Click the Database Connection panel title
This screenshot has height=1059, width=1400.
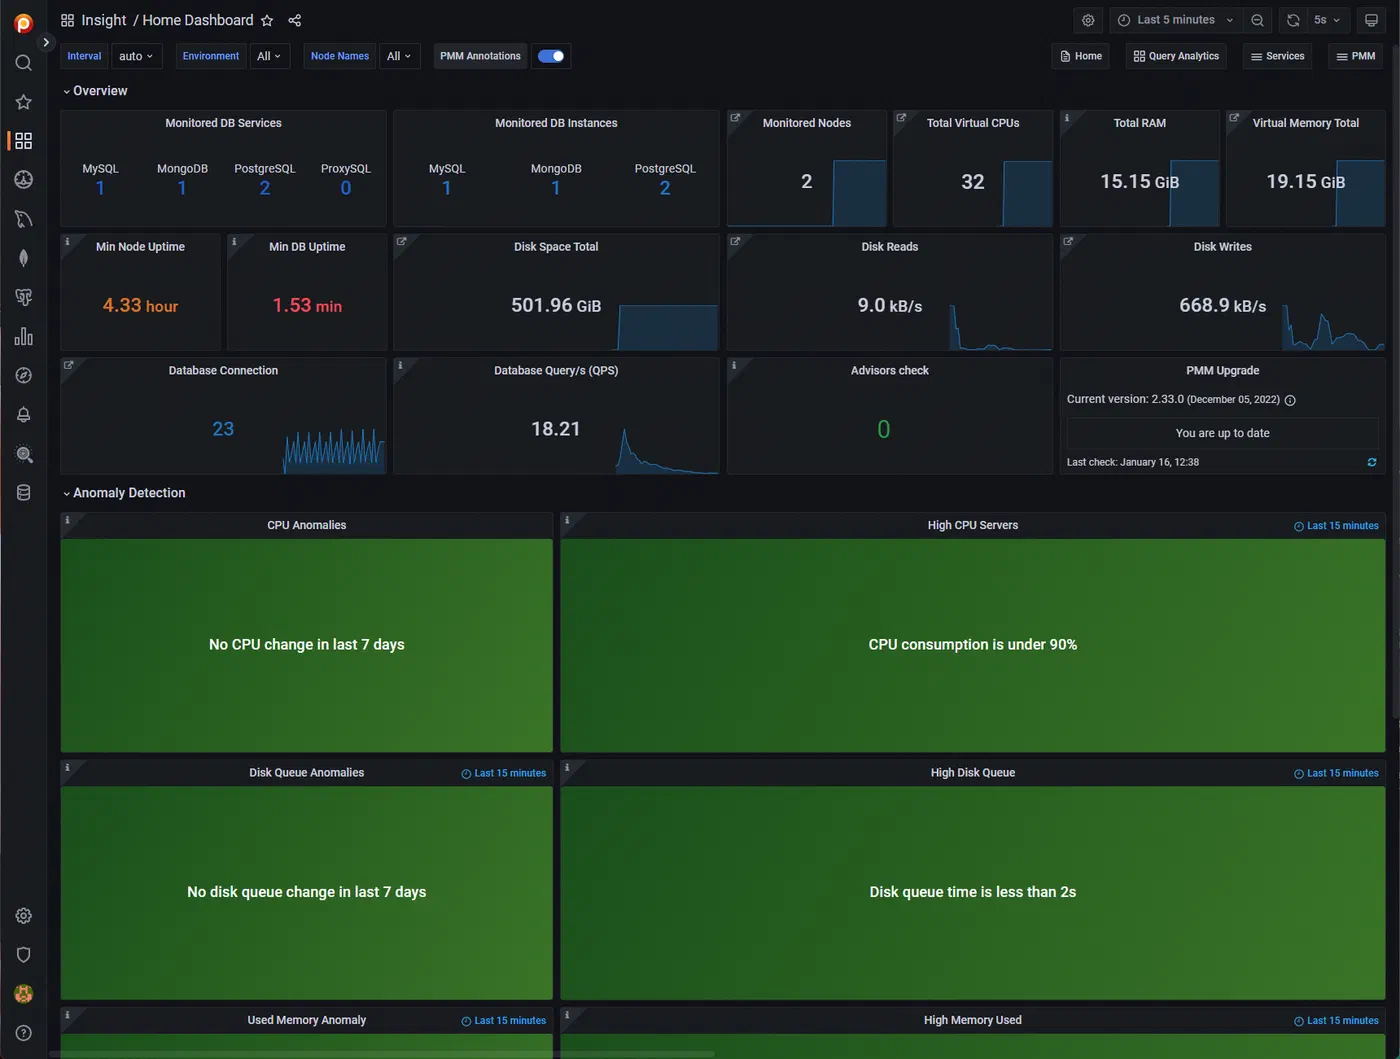[x=223, y=371]
